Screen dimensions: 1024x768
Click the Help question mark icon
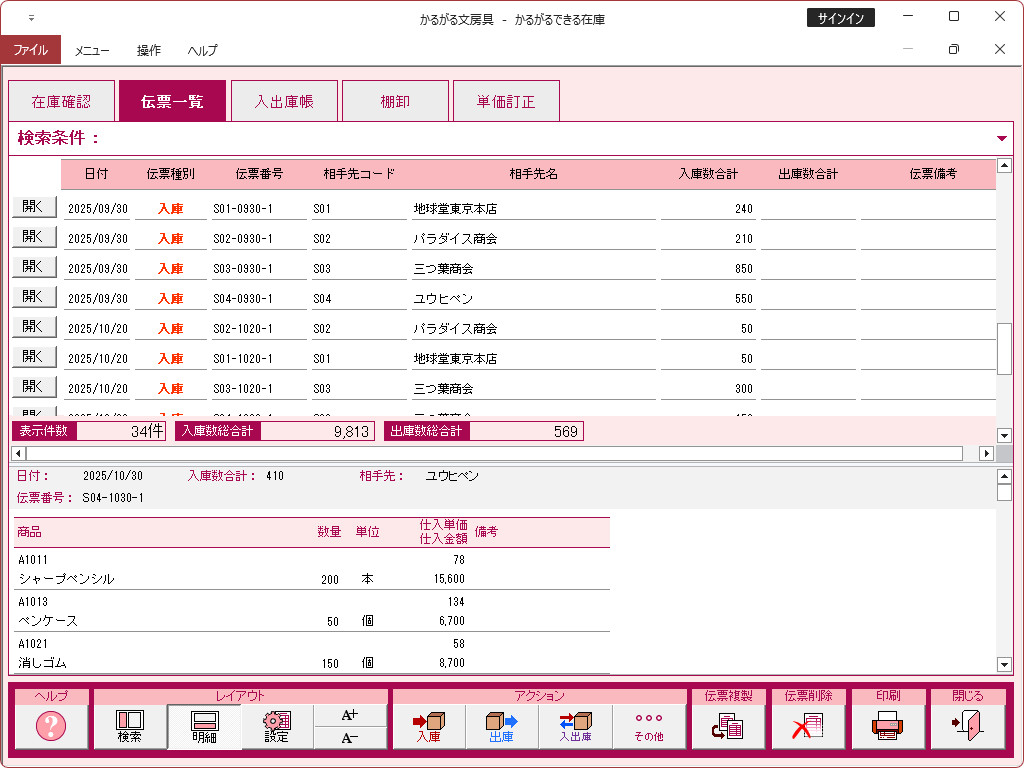(52, 727)
